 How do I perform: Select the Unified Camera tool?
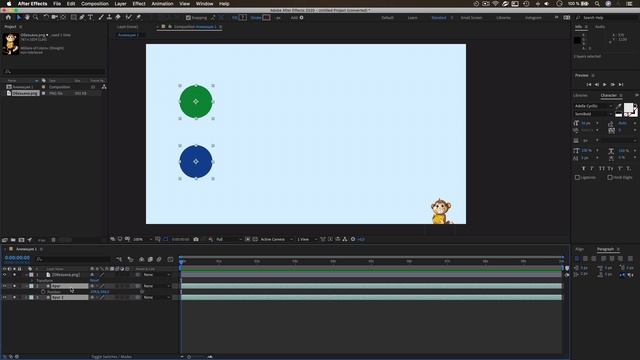tap(54, 18)
